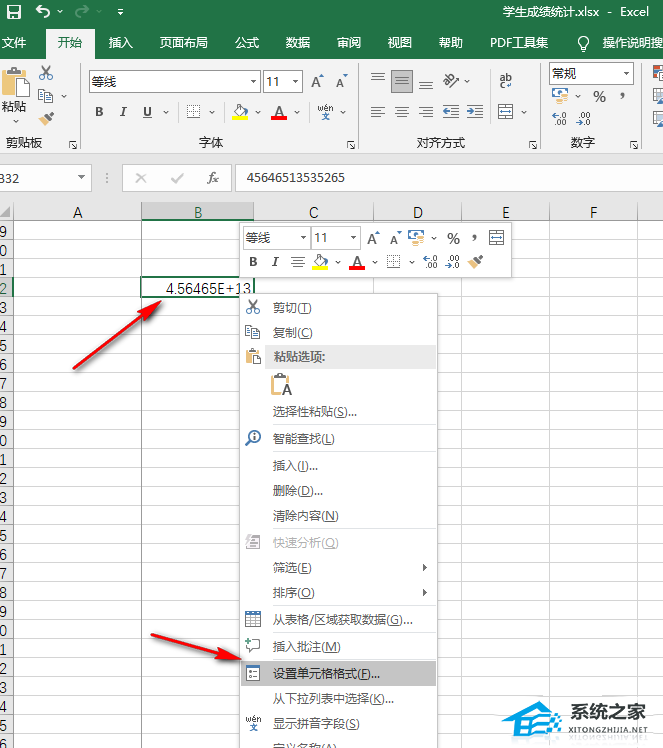Open fill color dropdown arrow in ribbon

click(258, 113)
